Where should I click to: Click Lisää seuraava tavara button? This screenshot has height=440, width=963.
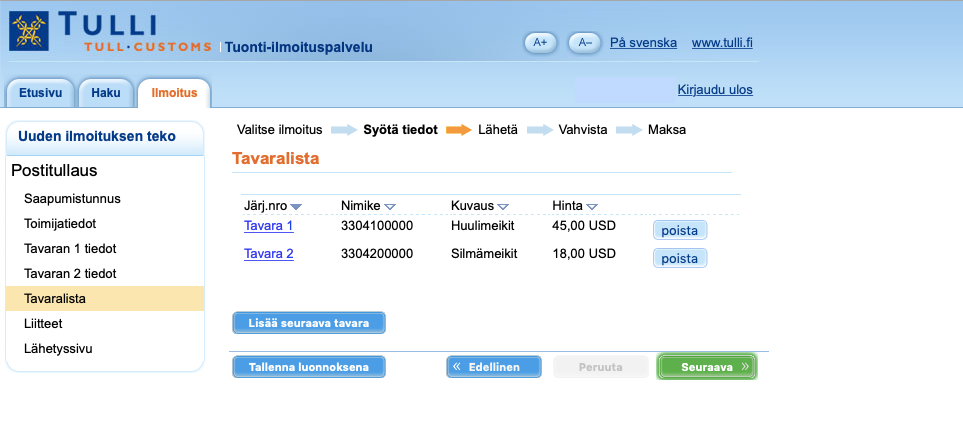click(309, 323)
